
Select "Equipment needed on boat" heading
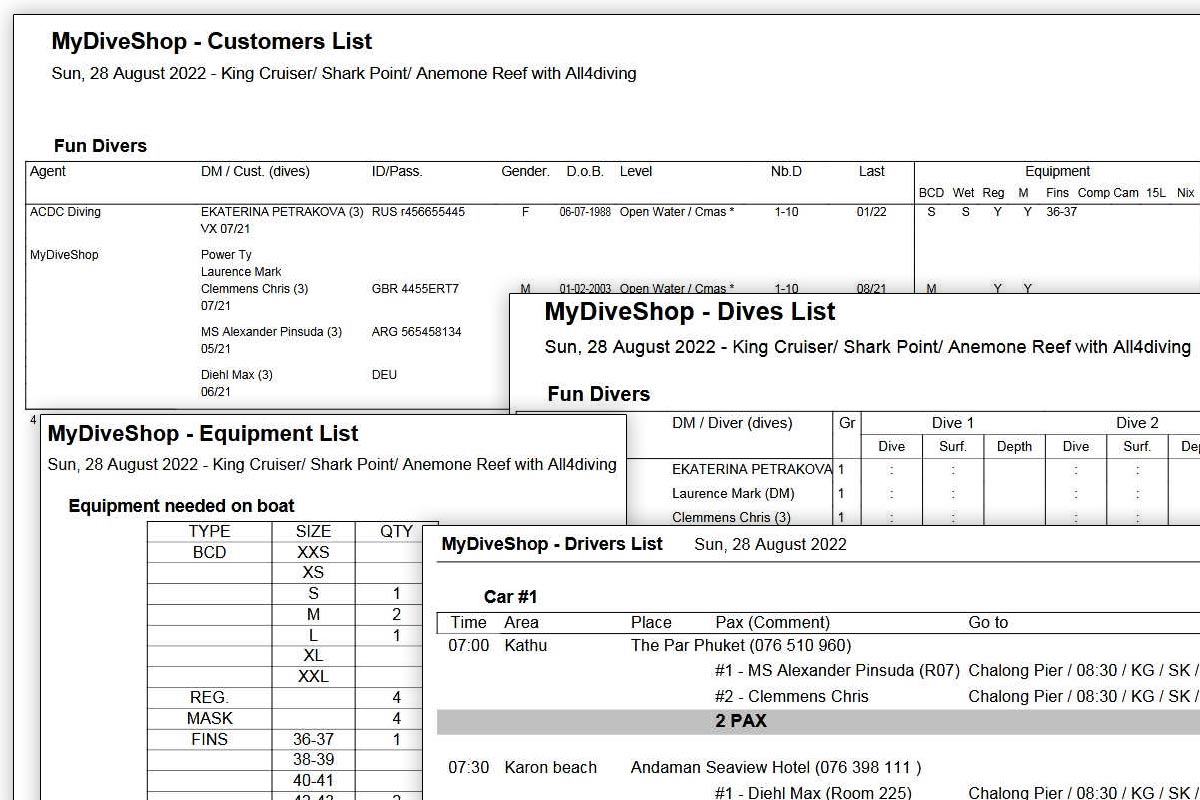181,506
